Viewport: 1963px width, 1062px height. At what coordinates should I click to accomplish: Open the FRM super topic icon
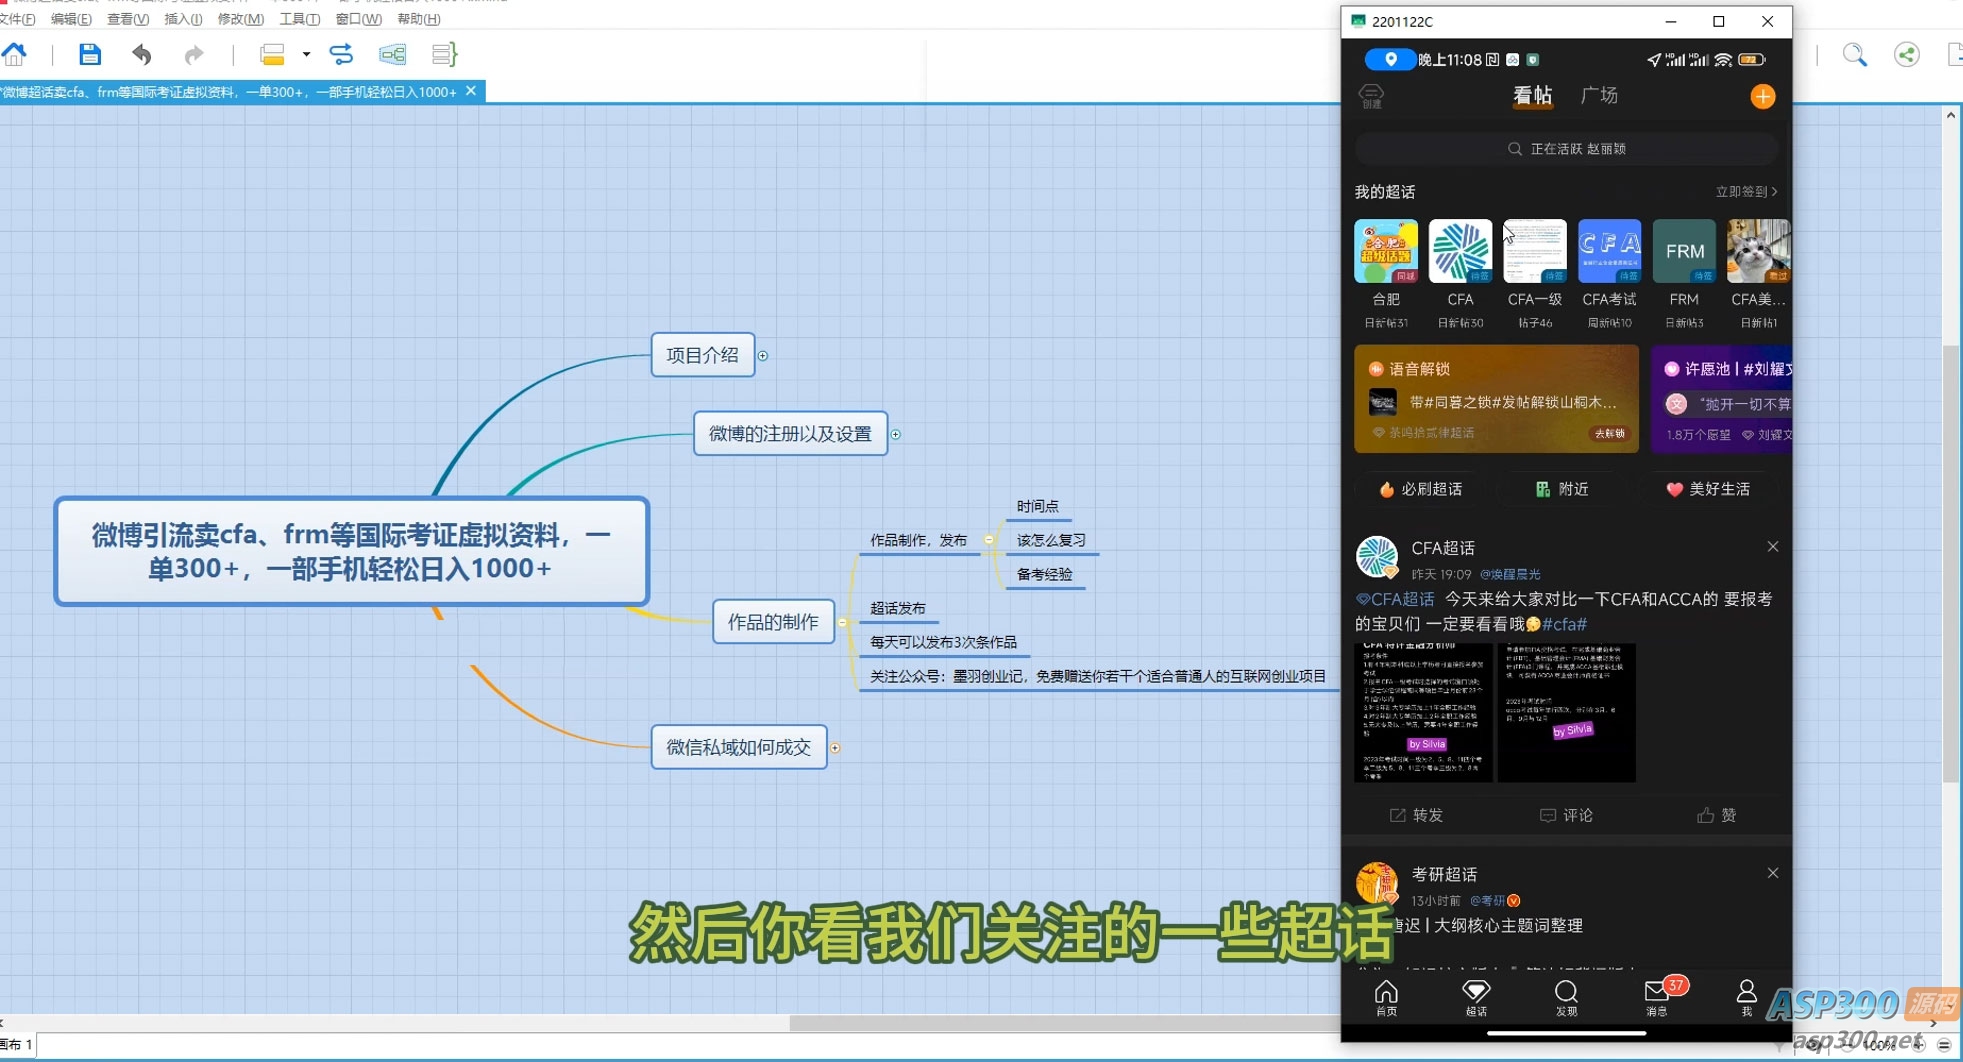1684,251
